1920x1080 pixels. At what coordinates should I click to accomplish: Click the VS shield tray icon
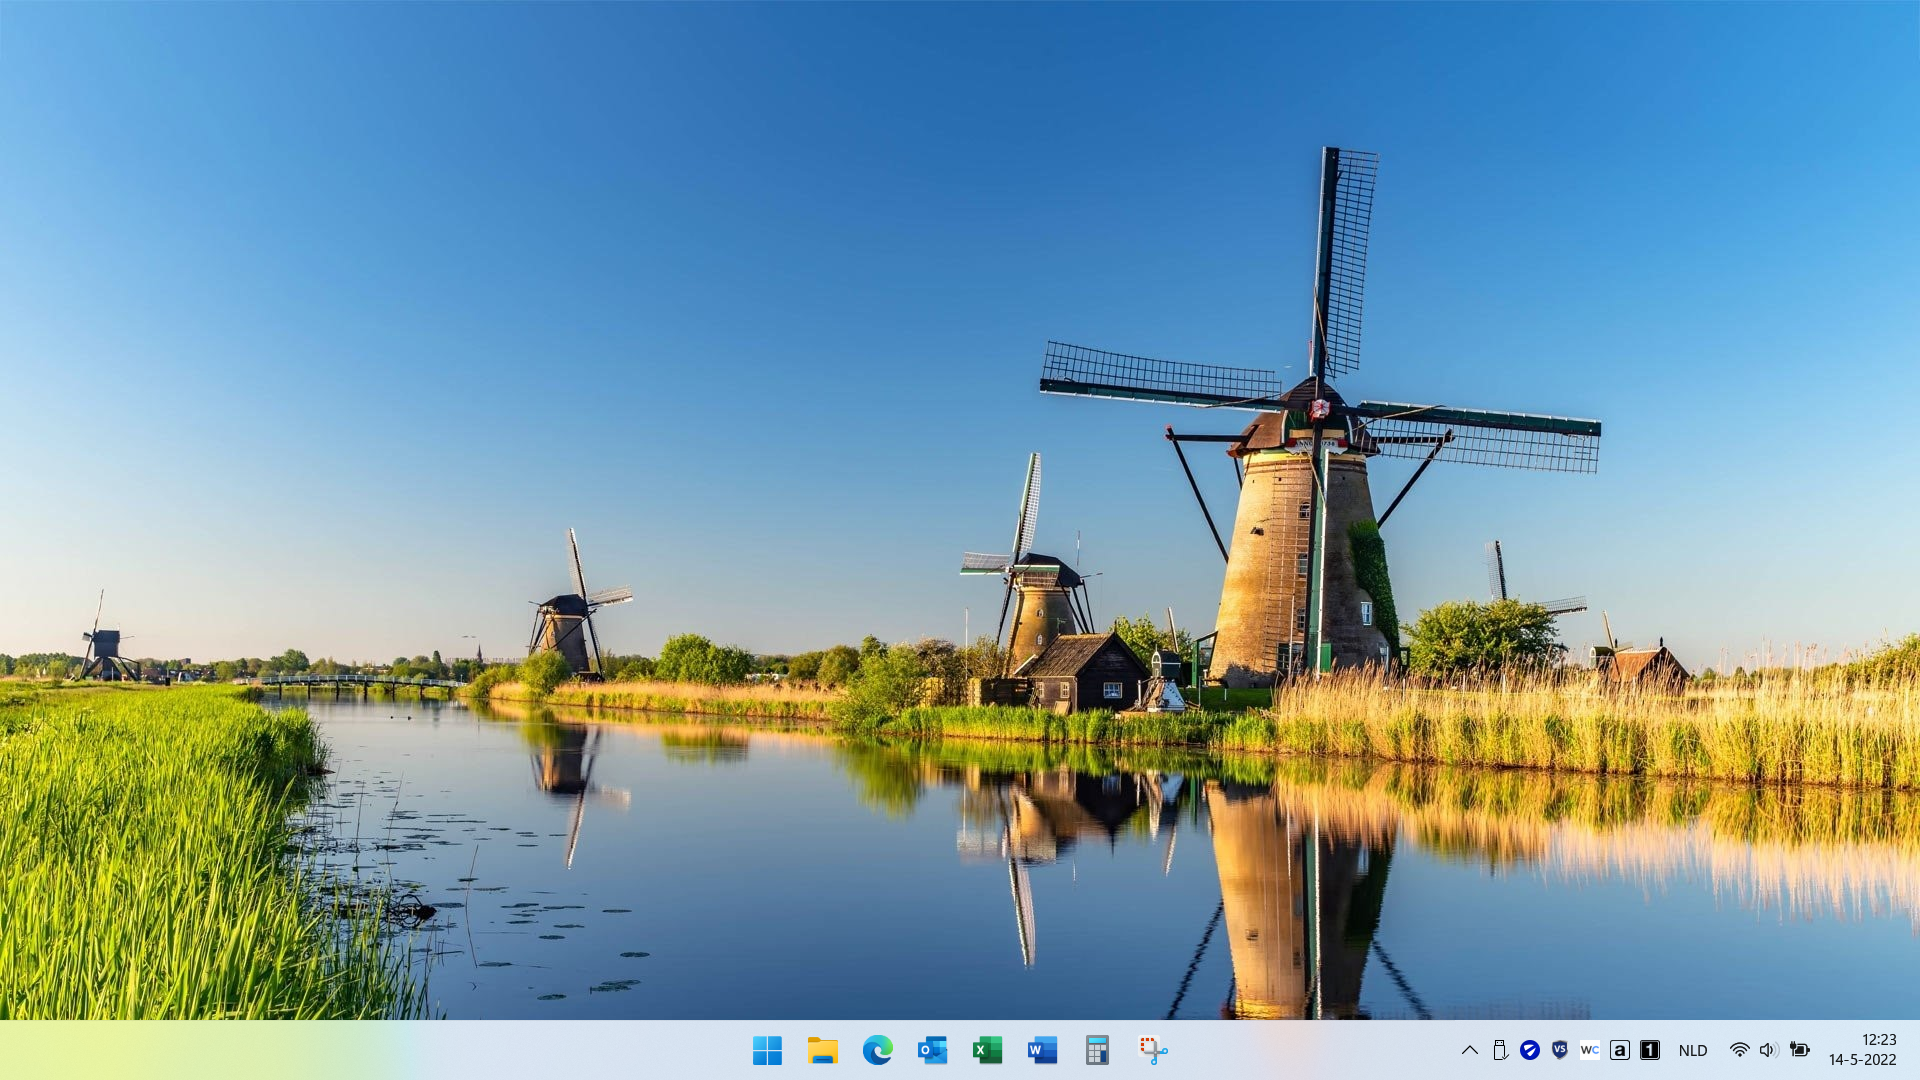1559,1050
